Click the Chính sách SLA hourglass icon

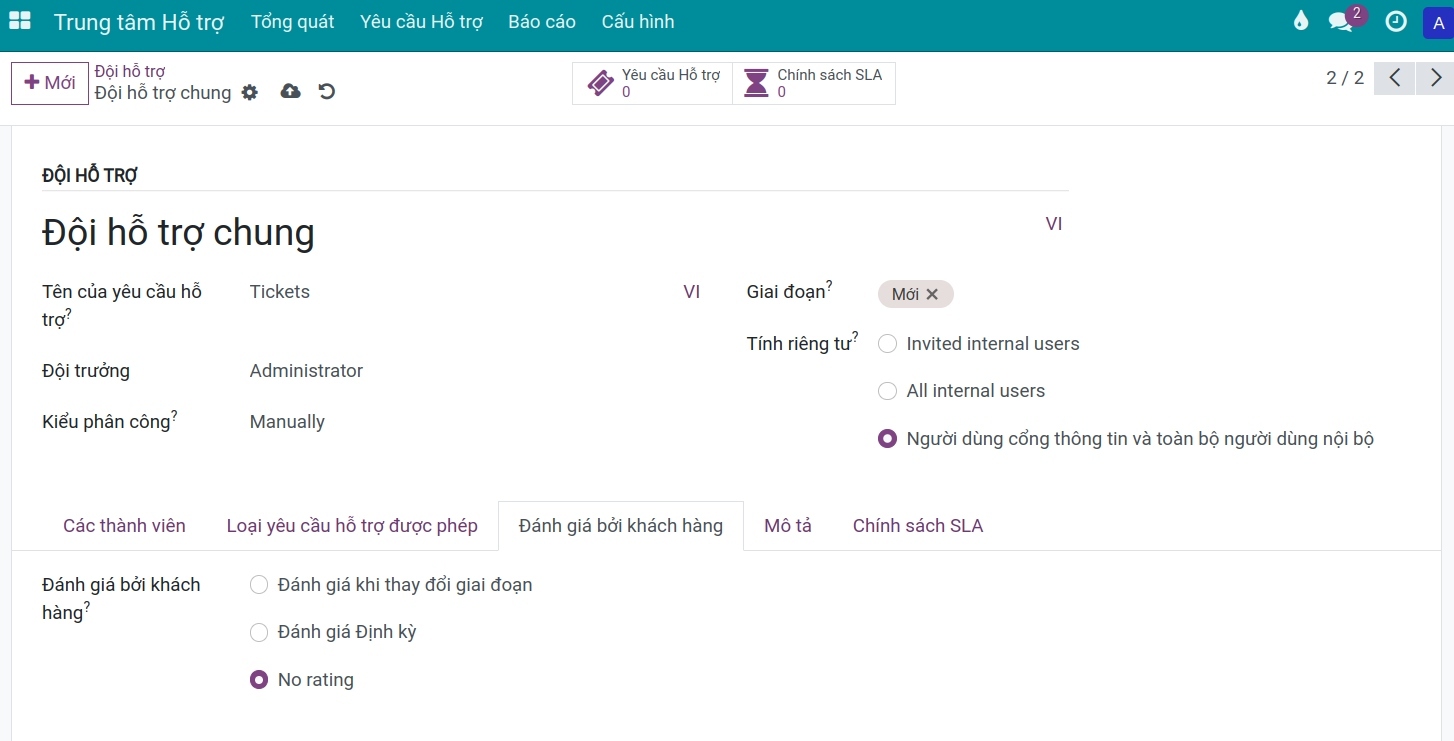[x=757, y=83]
